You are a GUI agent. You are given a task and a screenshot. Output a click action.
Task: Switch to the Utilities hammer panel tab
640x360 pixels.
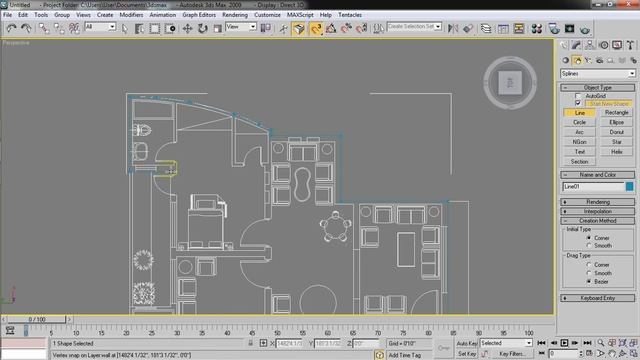[x=631, y=45]
